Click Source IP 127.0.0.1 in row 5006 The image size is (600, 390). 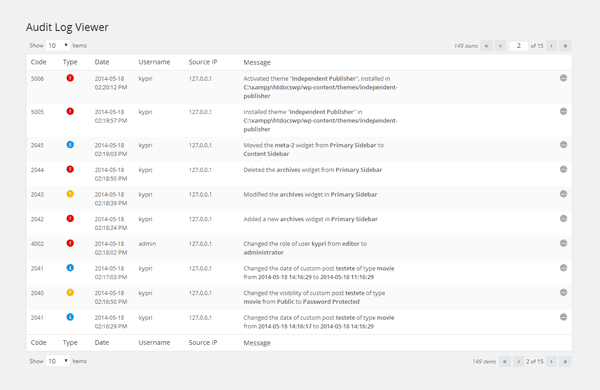[200, 78]
